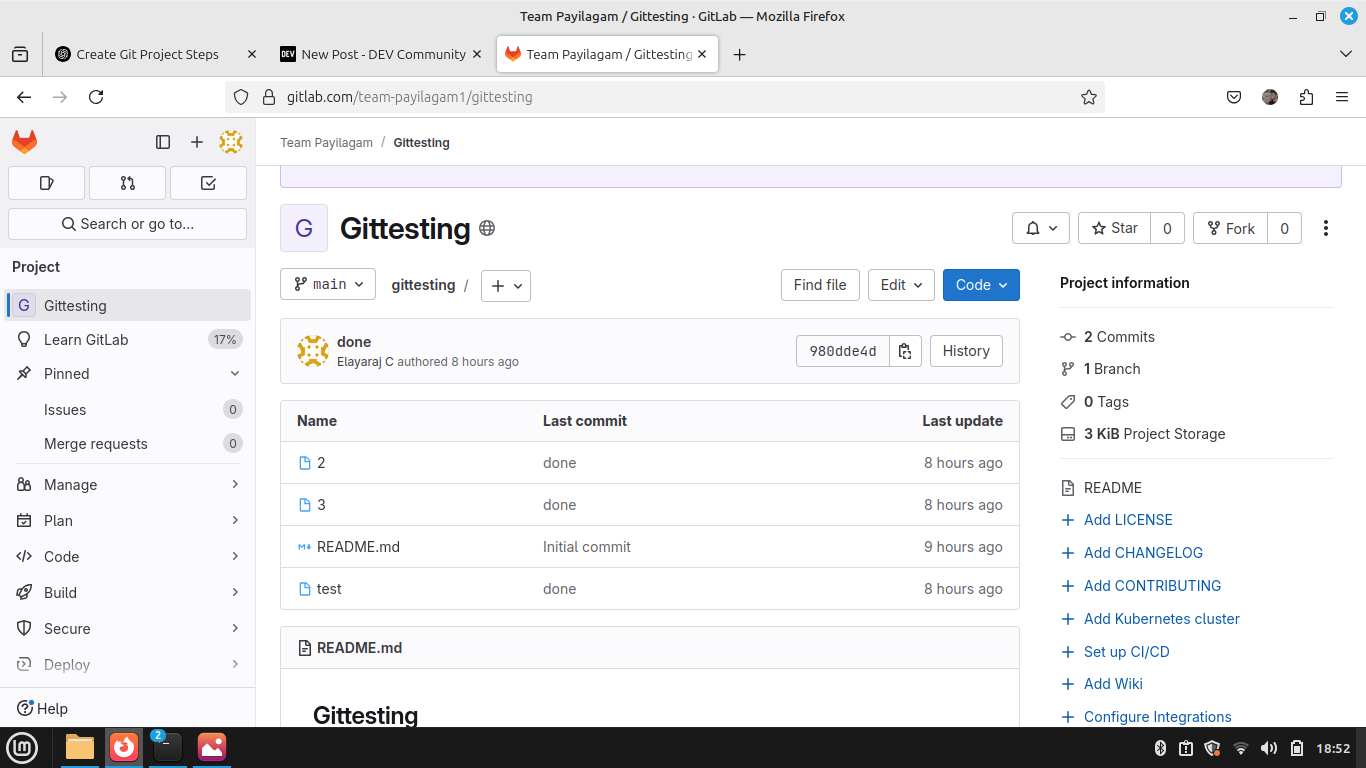This screenshot has width=1366, height=768.
Task: Open the Team Payilagam breadcrumb link
Action: click(x=326, y=143)
